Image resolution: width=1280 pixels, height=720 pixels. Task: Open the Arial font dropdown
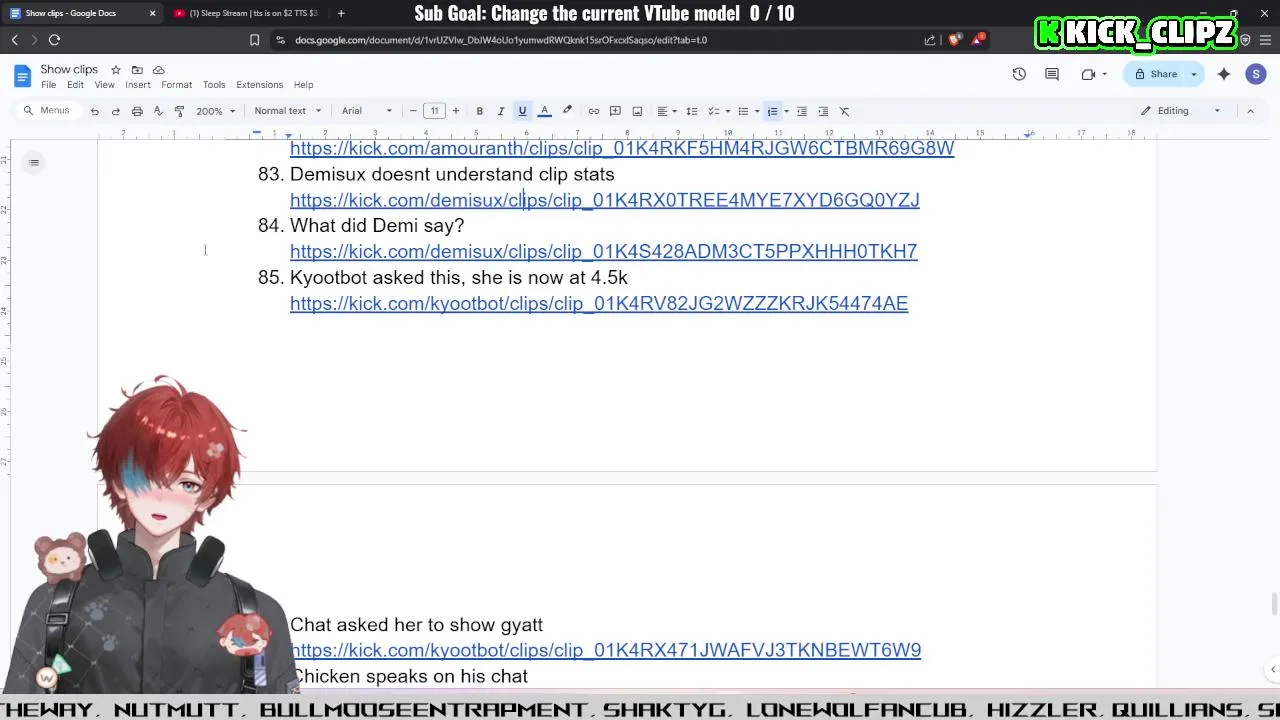(x=367, y=111)
